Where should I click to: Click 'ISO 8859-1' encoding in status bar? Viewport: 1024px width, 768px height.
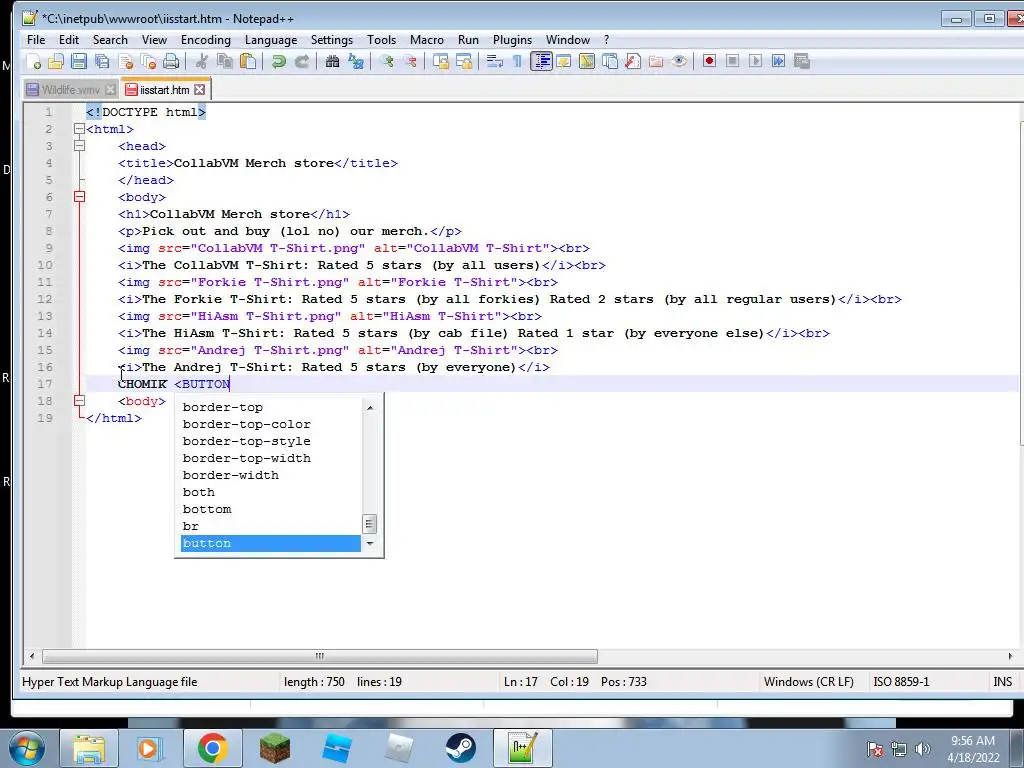pos(901,682)
